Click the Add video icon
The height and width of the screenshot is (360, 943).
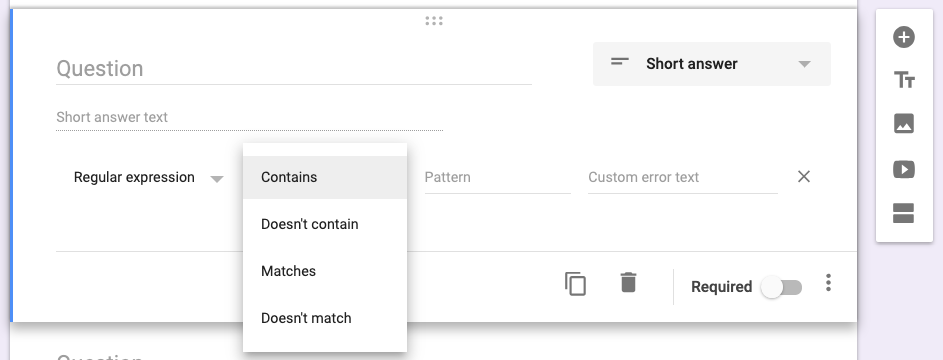tap(904, 169)
